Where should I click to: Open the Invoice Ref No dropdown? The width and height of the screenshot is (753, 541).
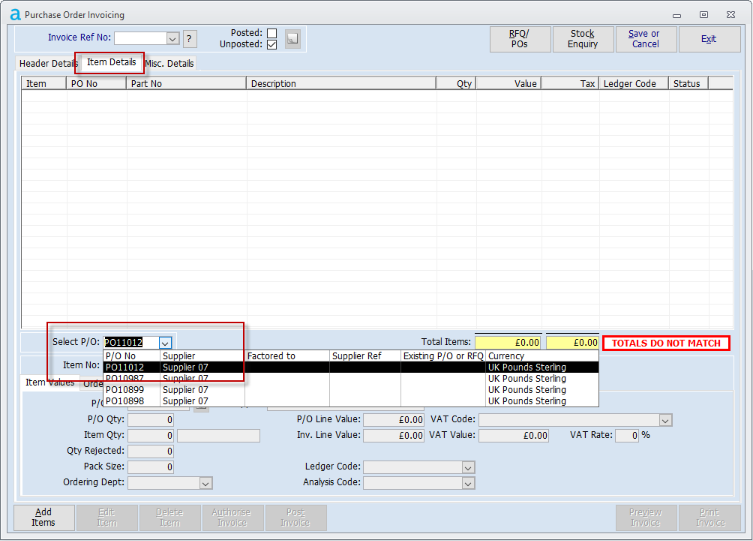pos(173,38)
